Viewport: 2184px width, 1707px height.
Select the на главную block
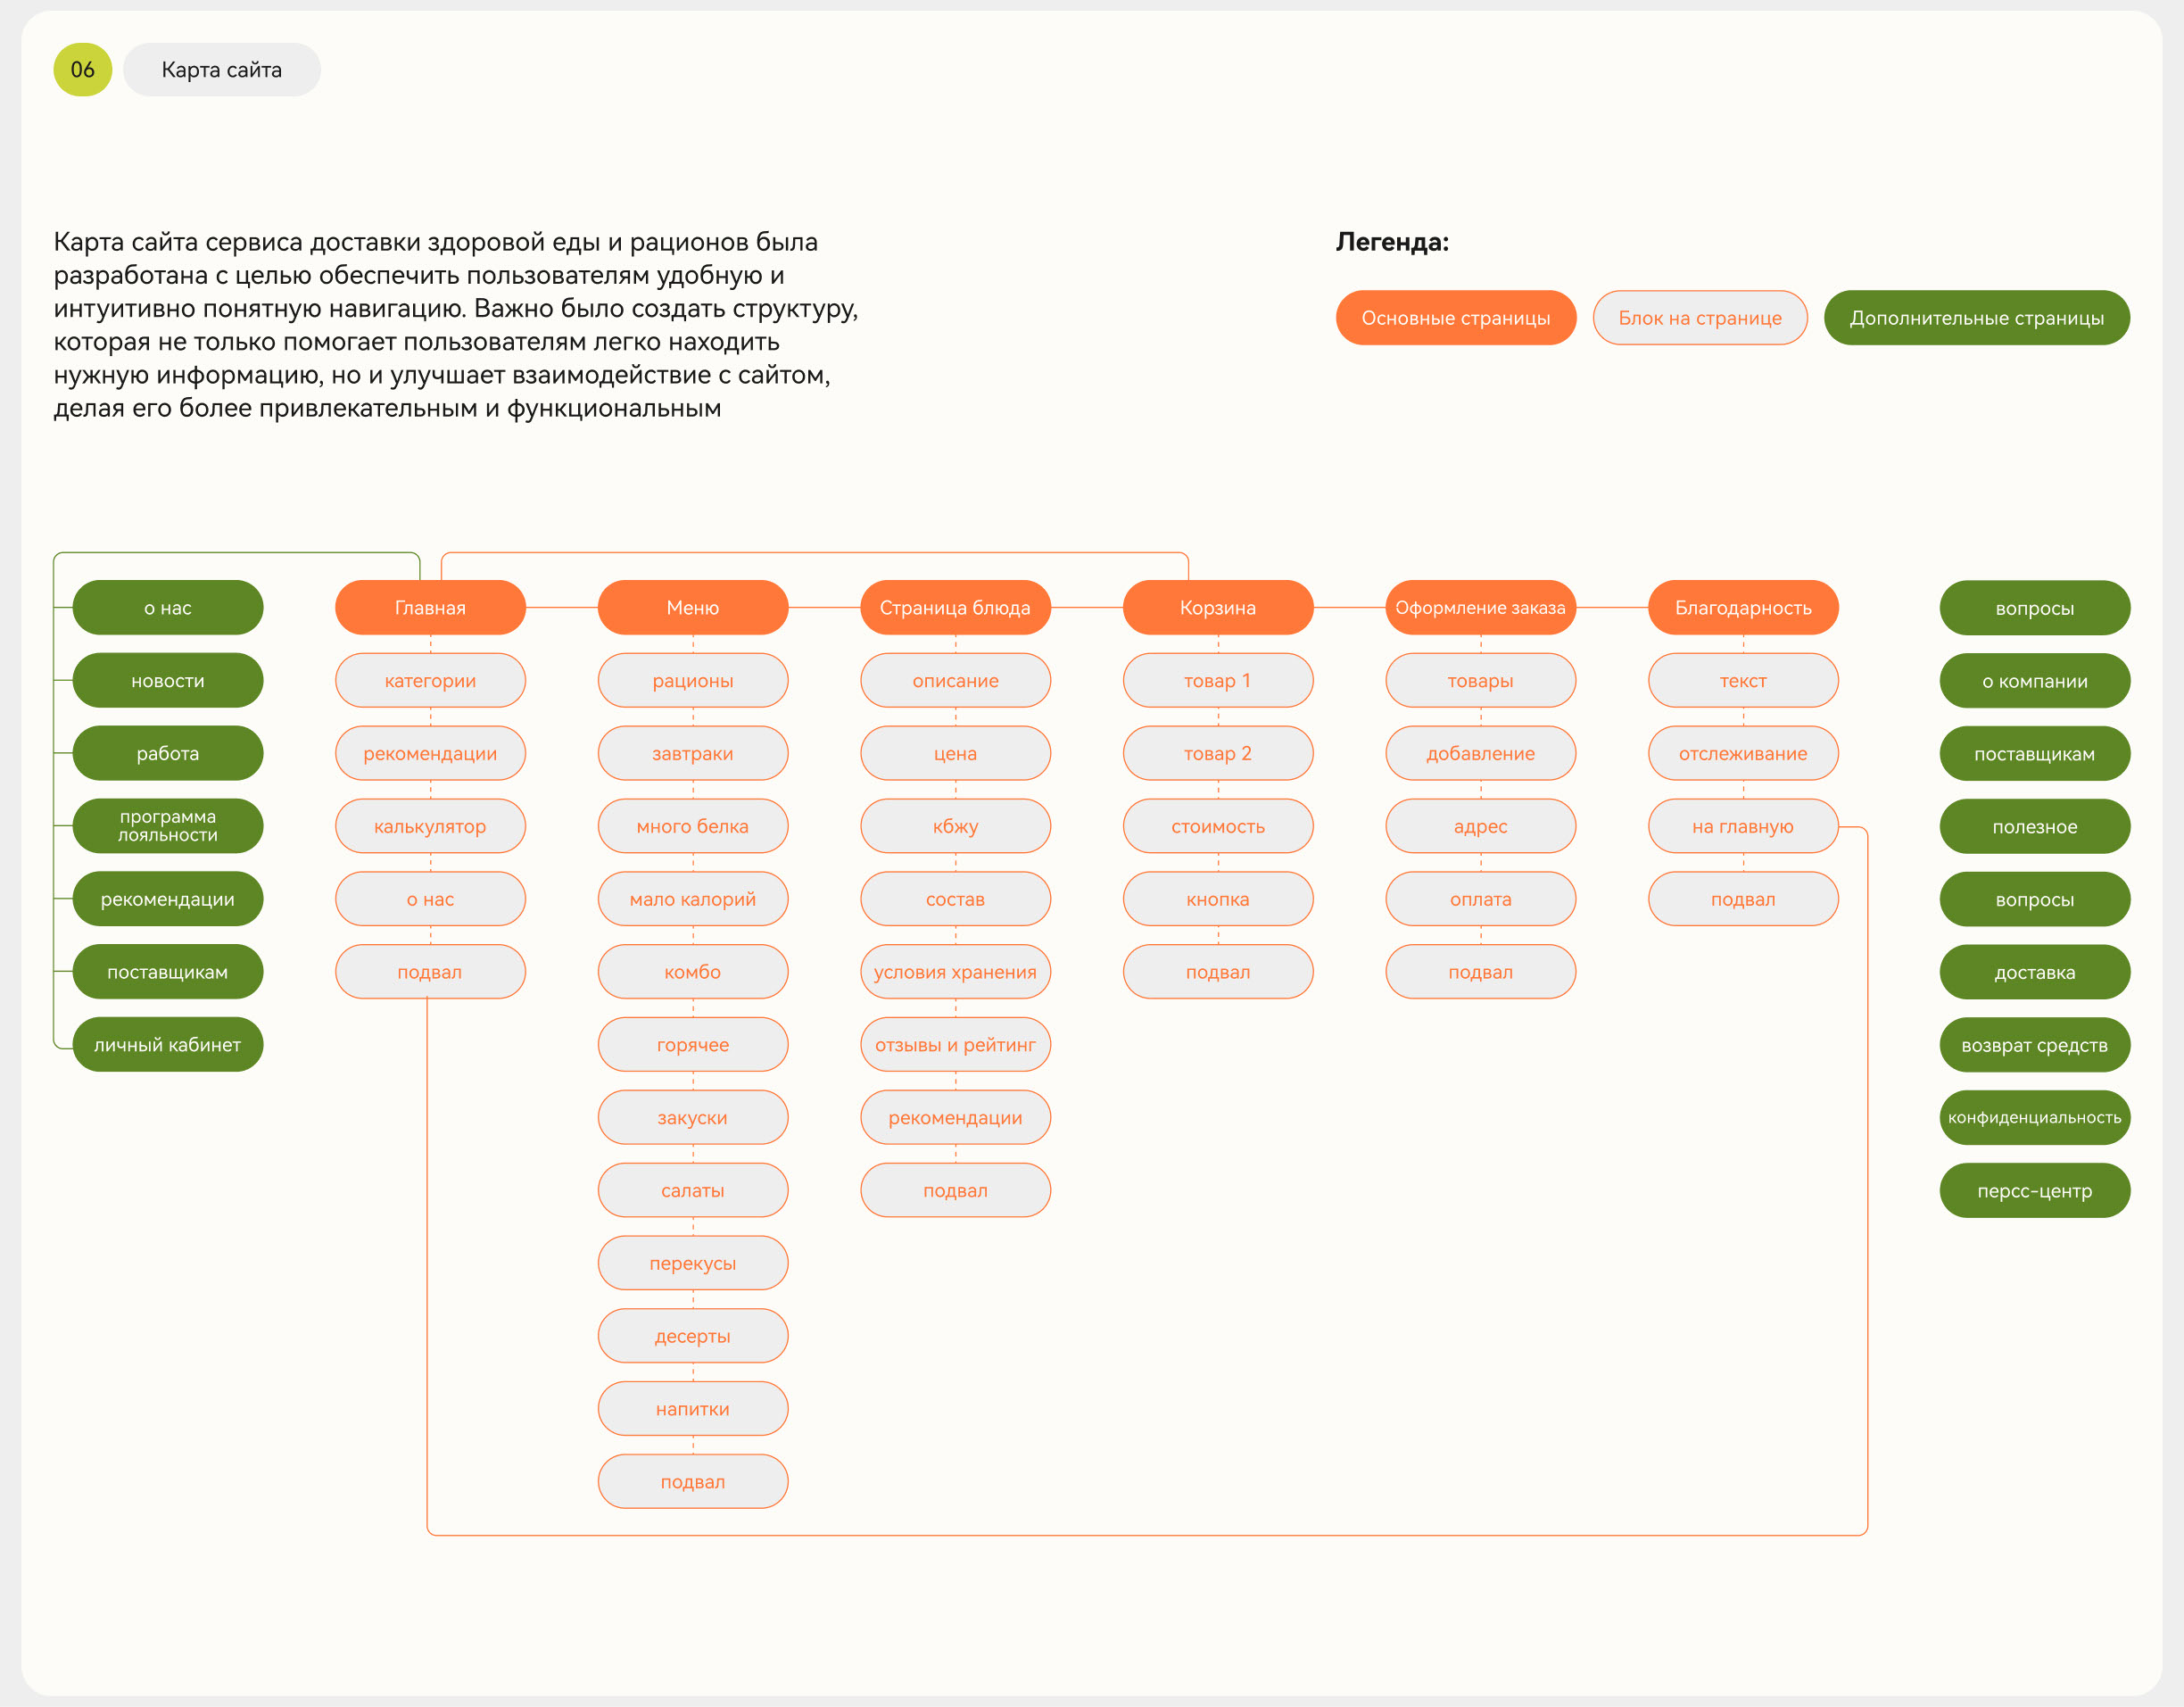(1742, 826)
